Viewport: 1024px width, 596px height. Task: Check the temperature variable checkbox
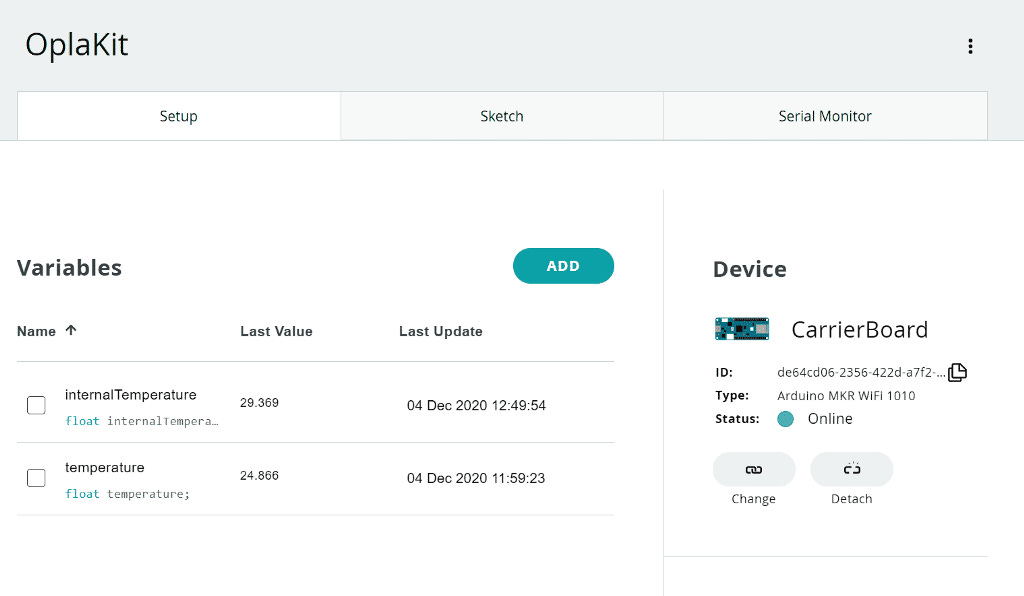[37, 478]
